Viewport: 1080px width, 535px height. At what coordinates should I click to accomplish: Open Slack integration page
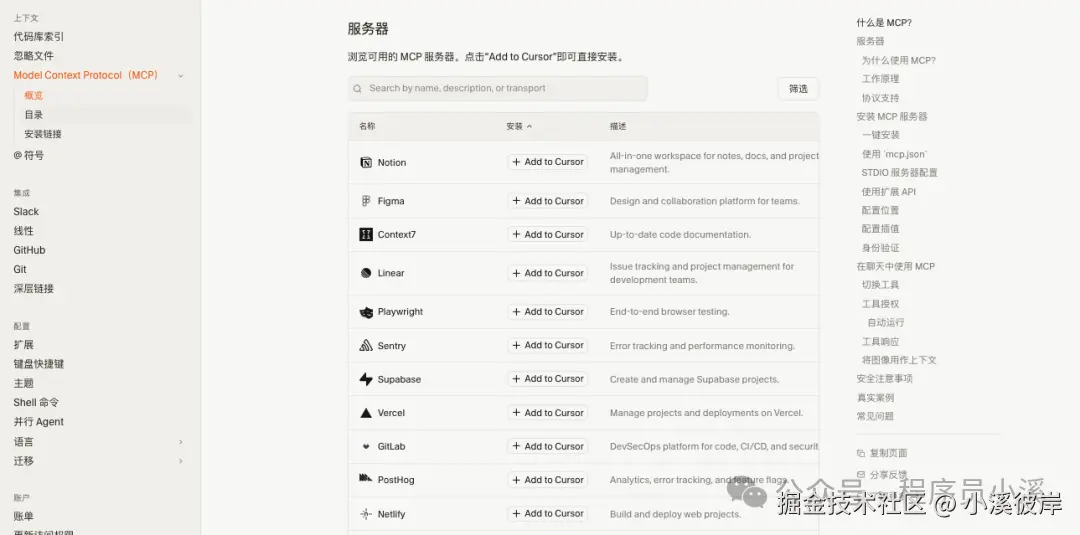(26, 212)
